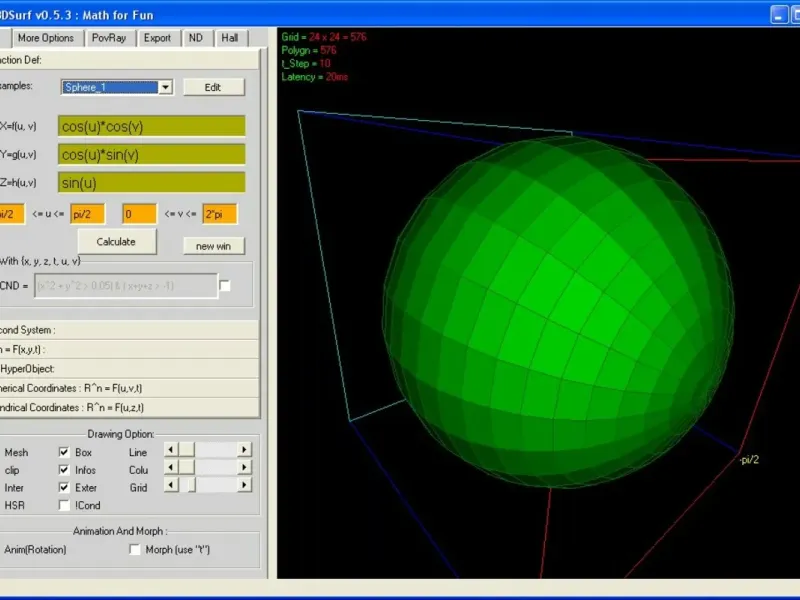Click the Colu slider thumb
800x600 pixels.
(187, 469)
